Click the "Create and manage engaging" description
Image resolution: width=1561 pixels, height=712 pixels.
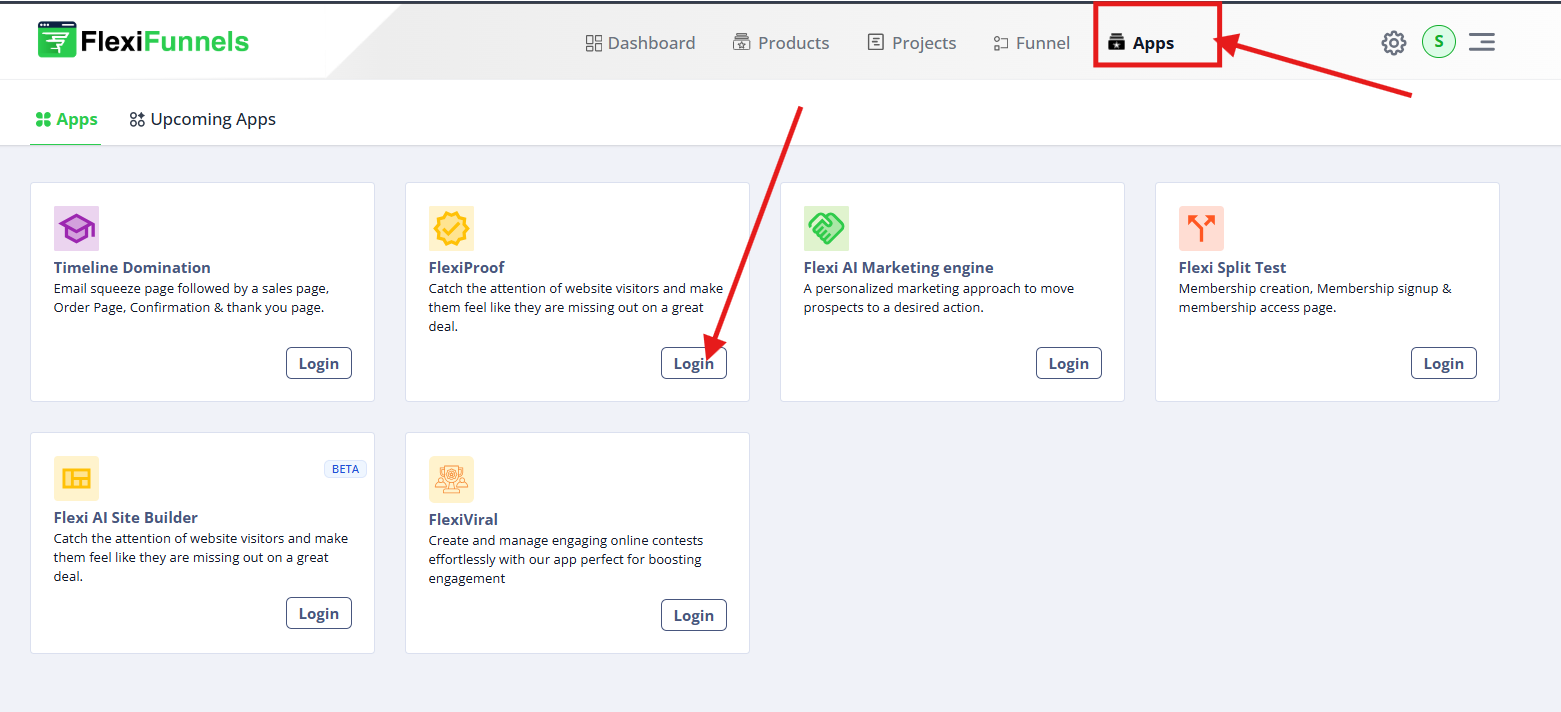[566, 559]
